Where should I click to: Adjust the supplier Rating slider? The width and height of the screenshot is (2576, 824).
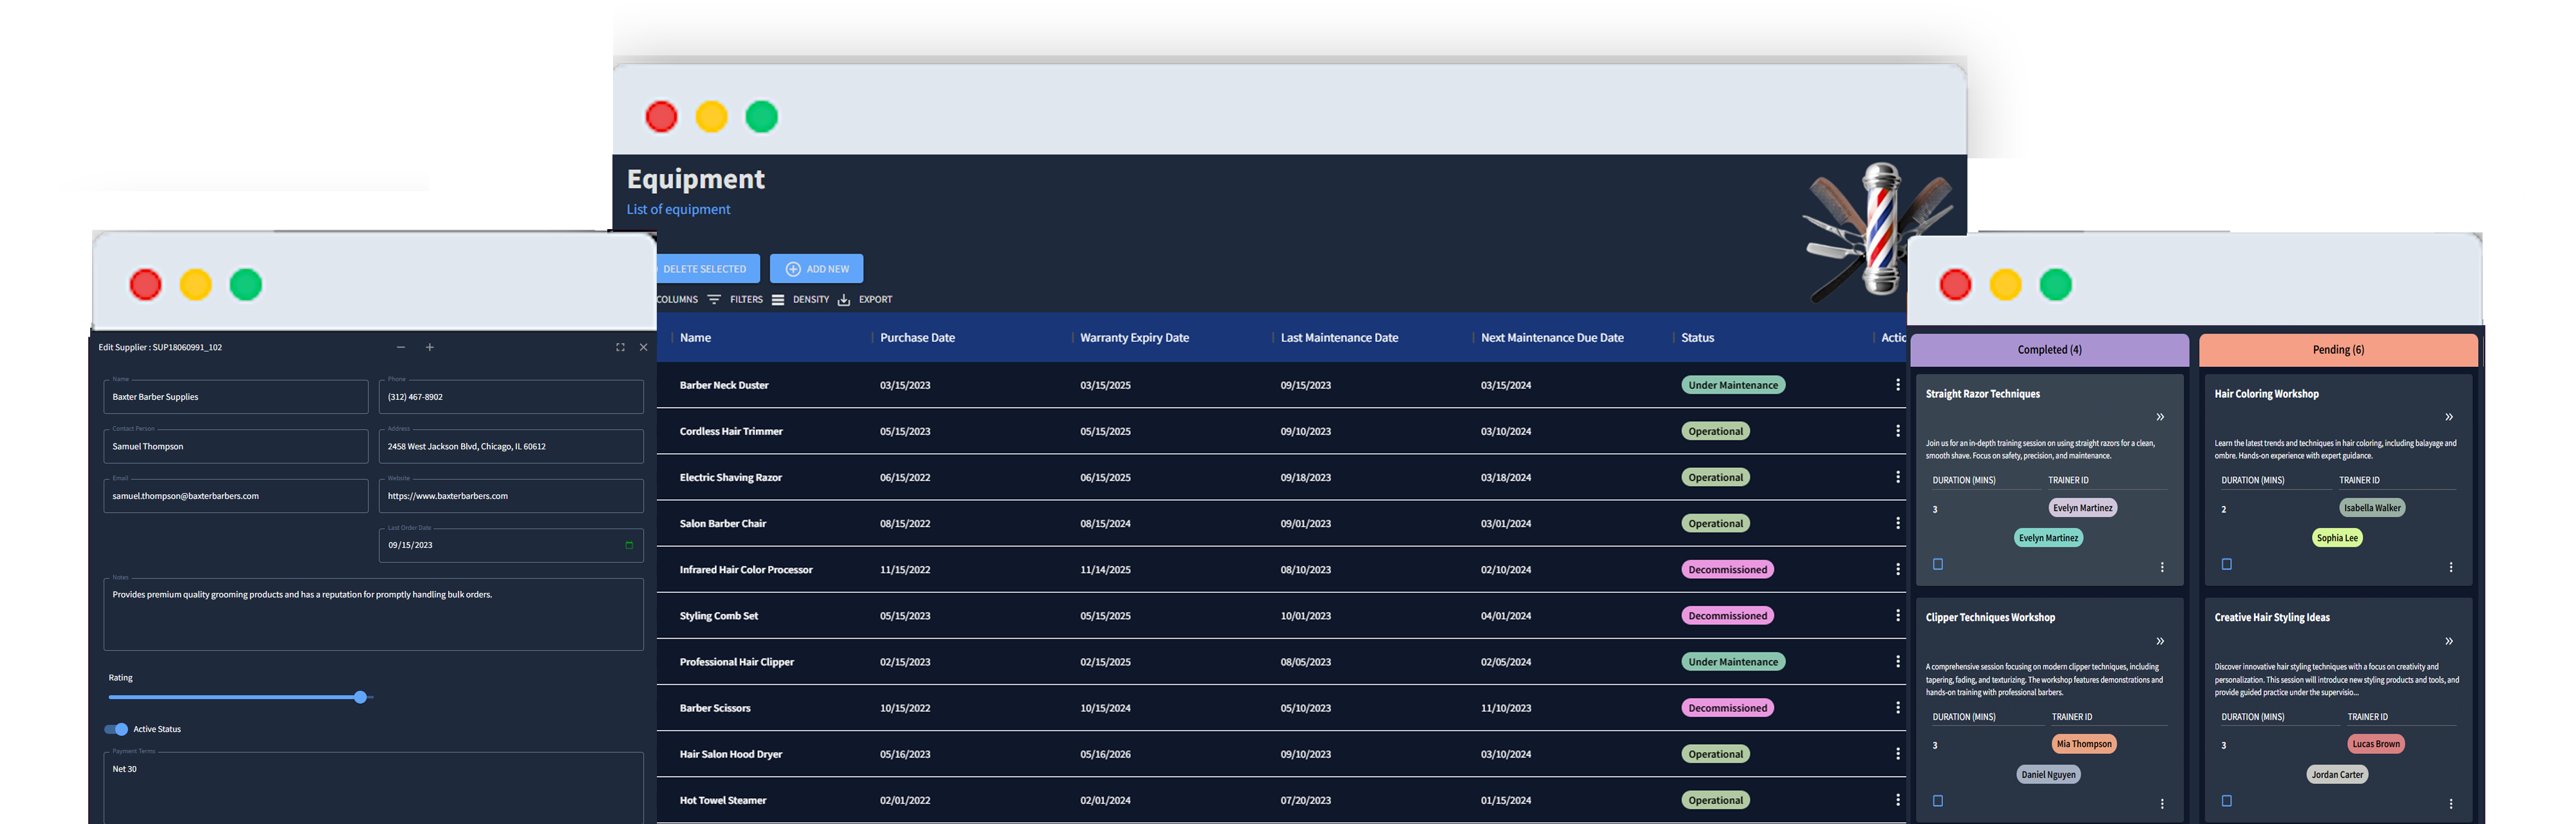(x=360, y=697)
